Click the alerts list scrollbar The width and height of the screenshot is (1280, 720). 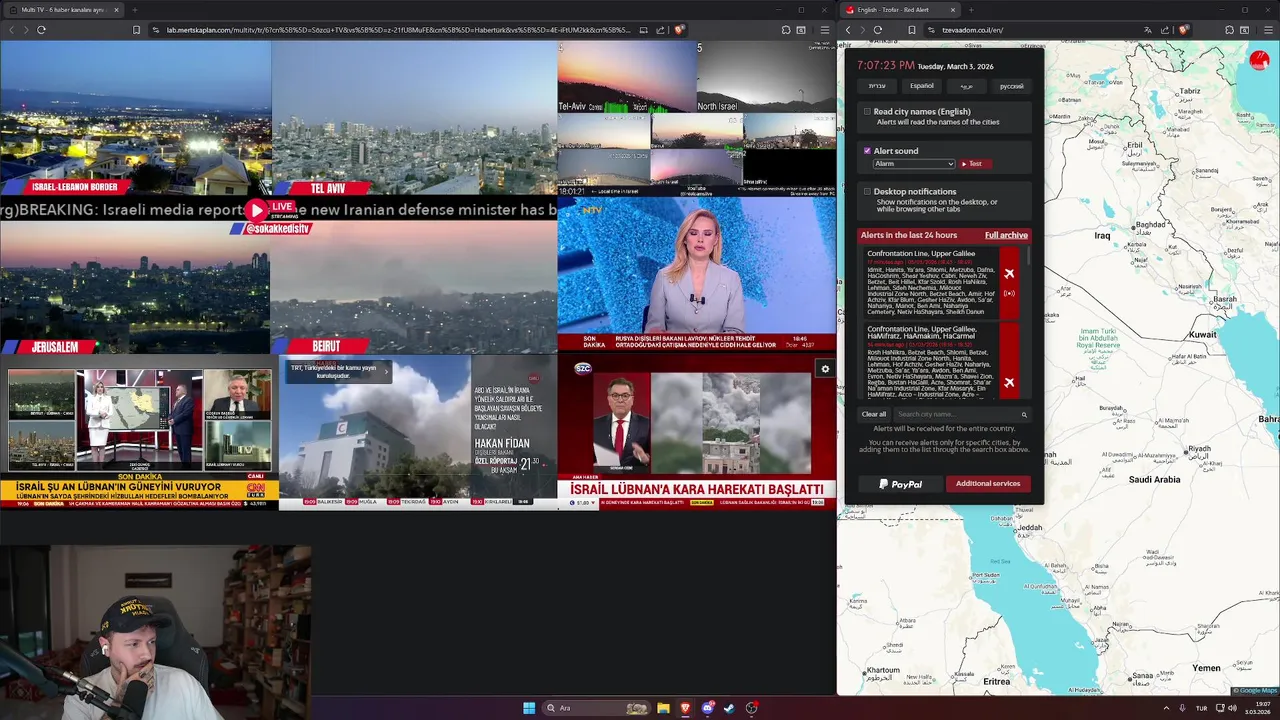tap(1029, 256)
